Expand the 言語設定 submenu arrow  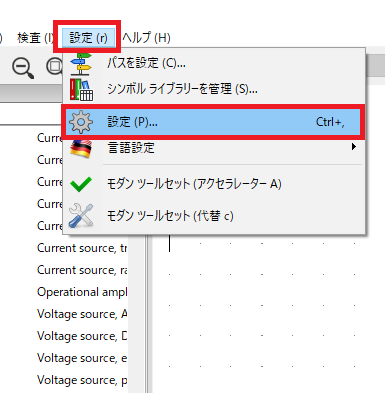354,147
